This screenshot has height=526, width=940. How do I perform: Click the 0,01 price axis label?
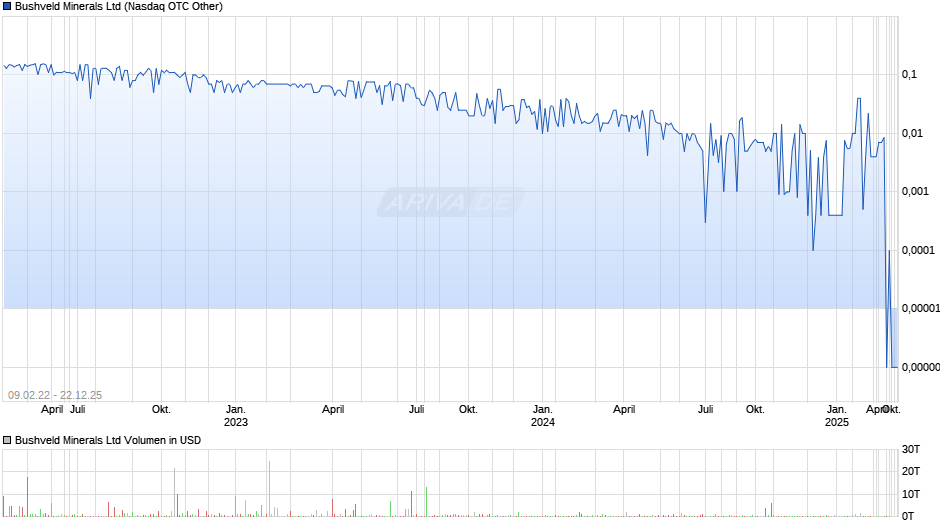click(912, 133)
